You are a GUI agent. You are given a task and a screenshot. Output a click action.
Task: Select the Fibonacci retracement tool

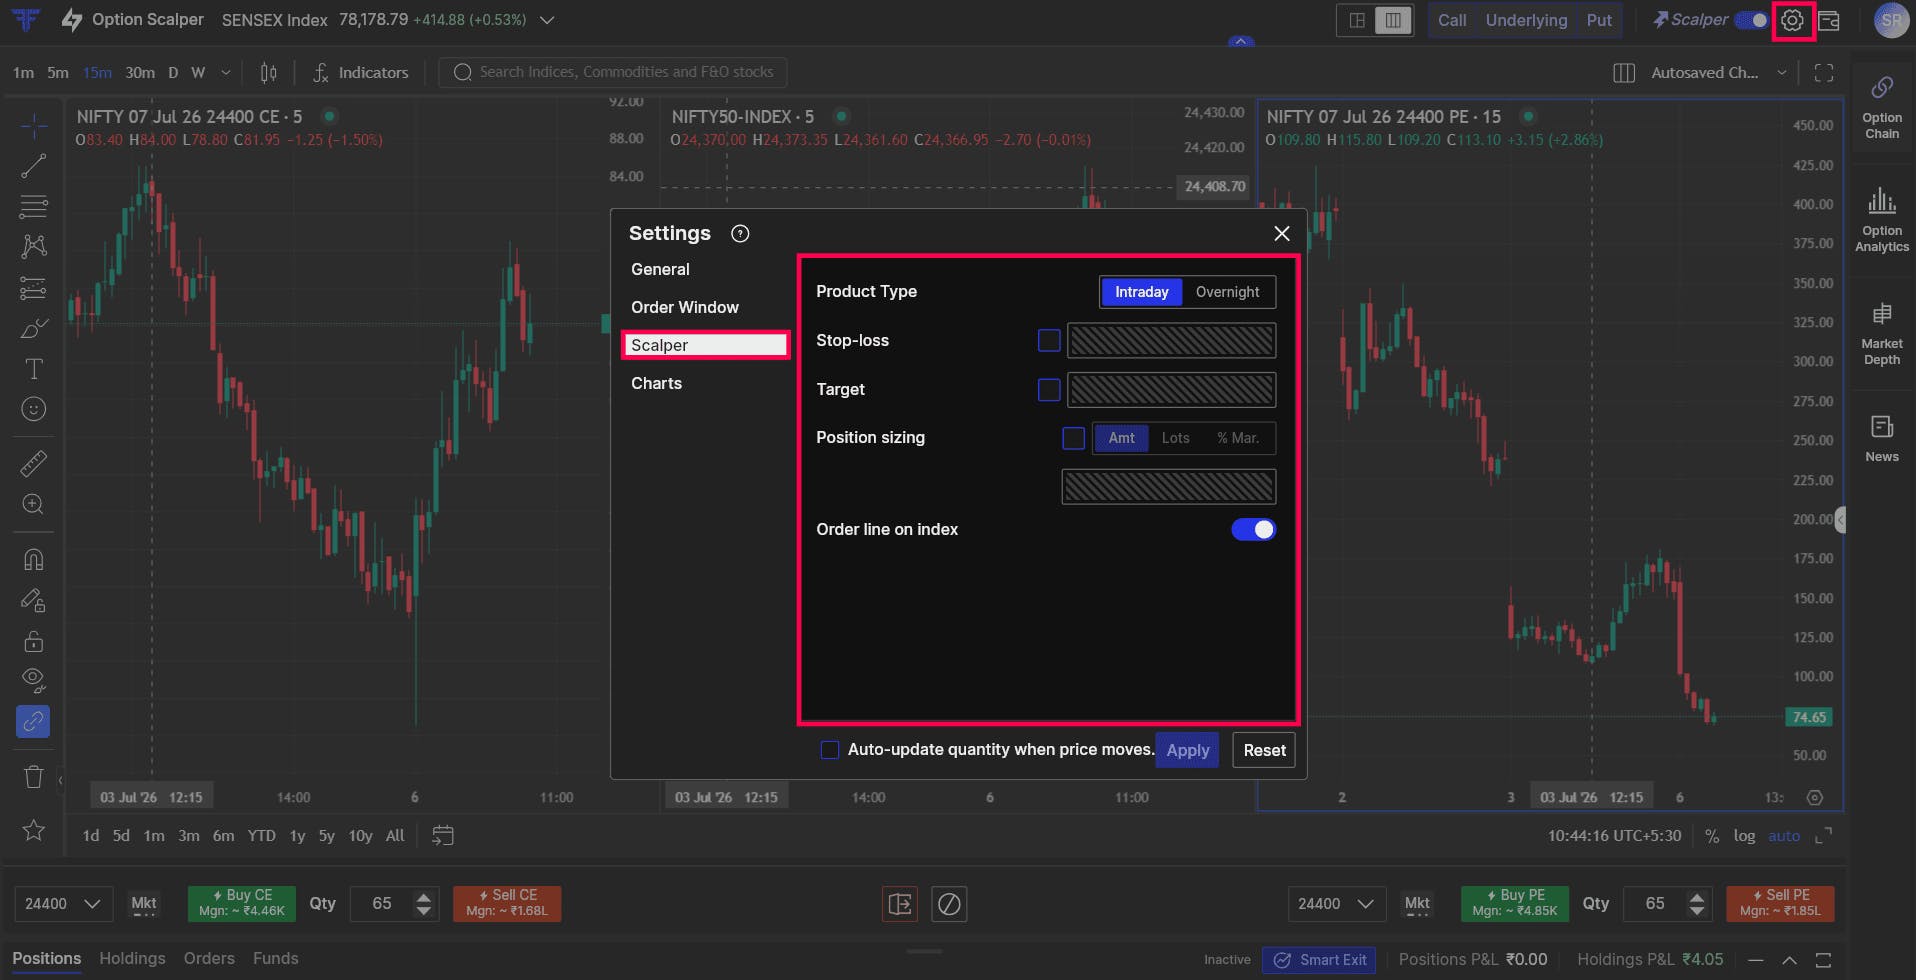tap(34, 206)
